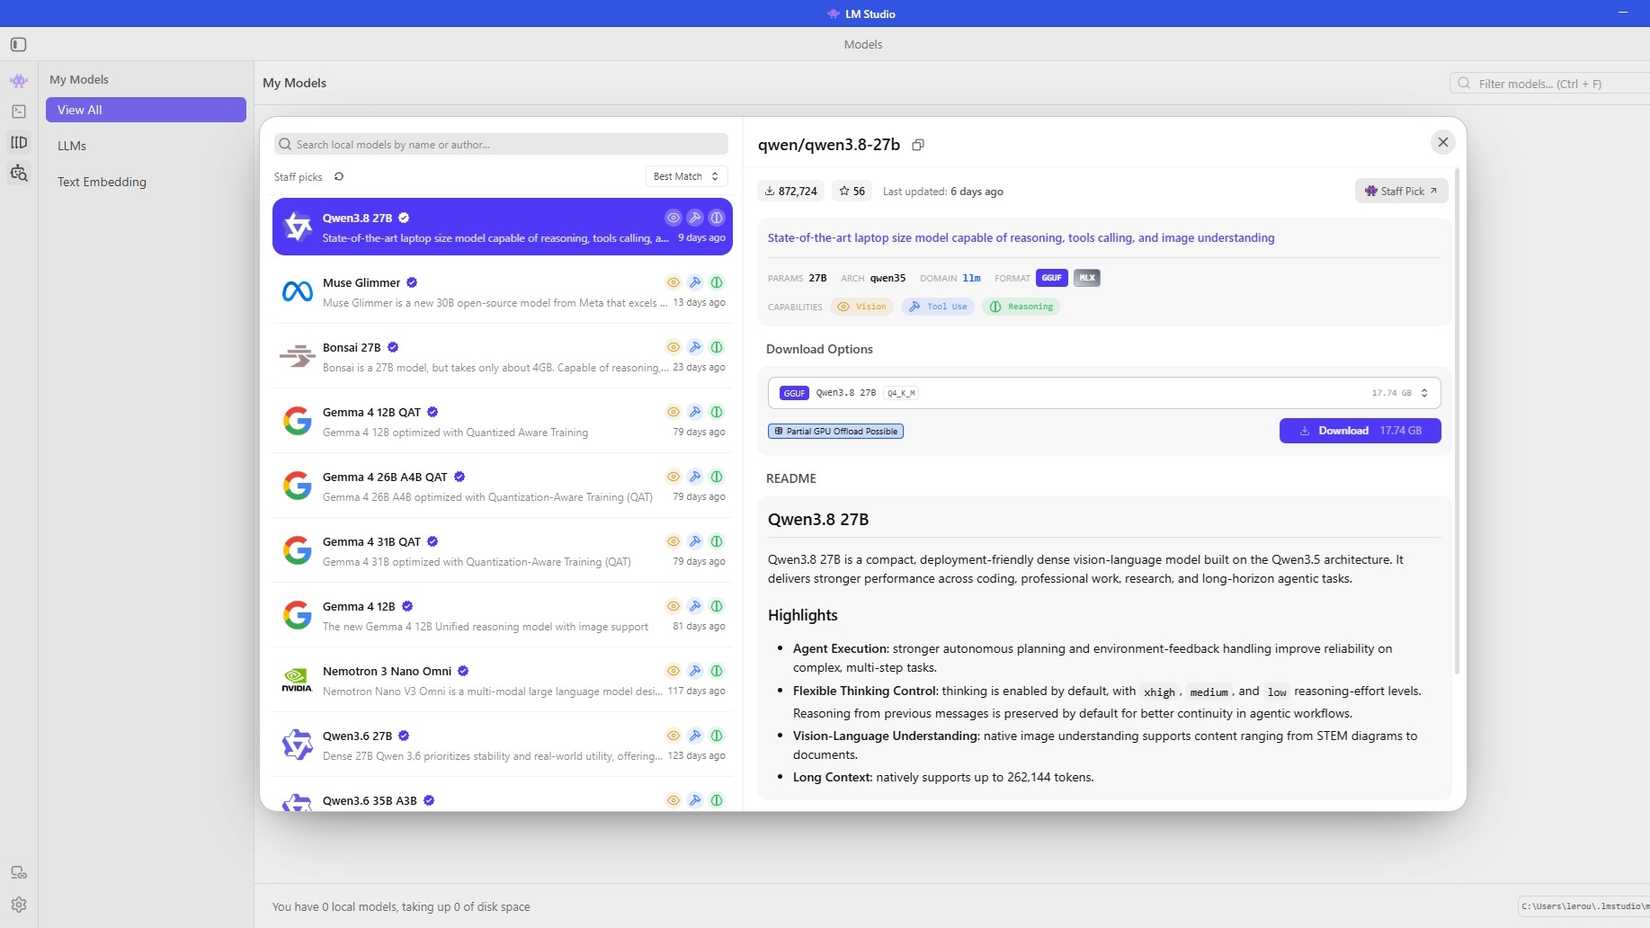Click the Partial GPU Offload Possible badge
Screen dimensions: 1650x928
(836, 431)
